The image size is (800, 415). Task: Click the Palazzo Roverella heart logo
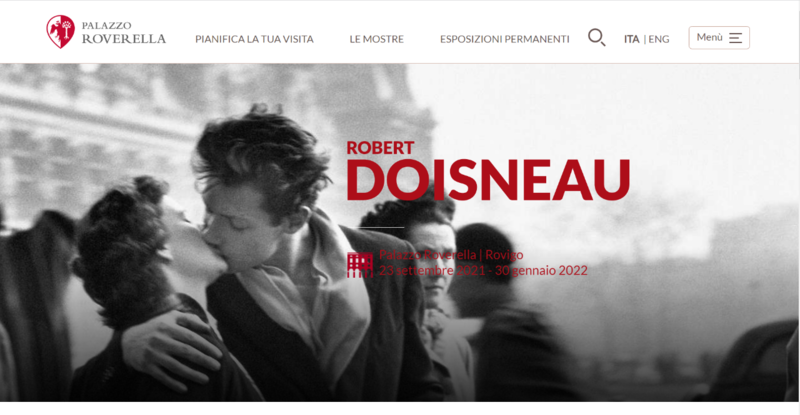coord(60,32)
